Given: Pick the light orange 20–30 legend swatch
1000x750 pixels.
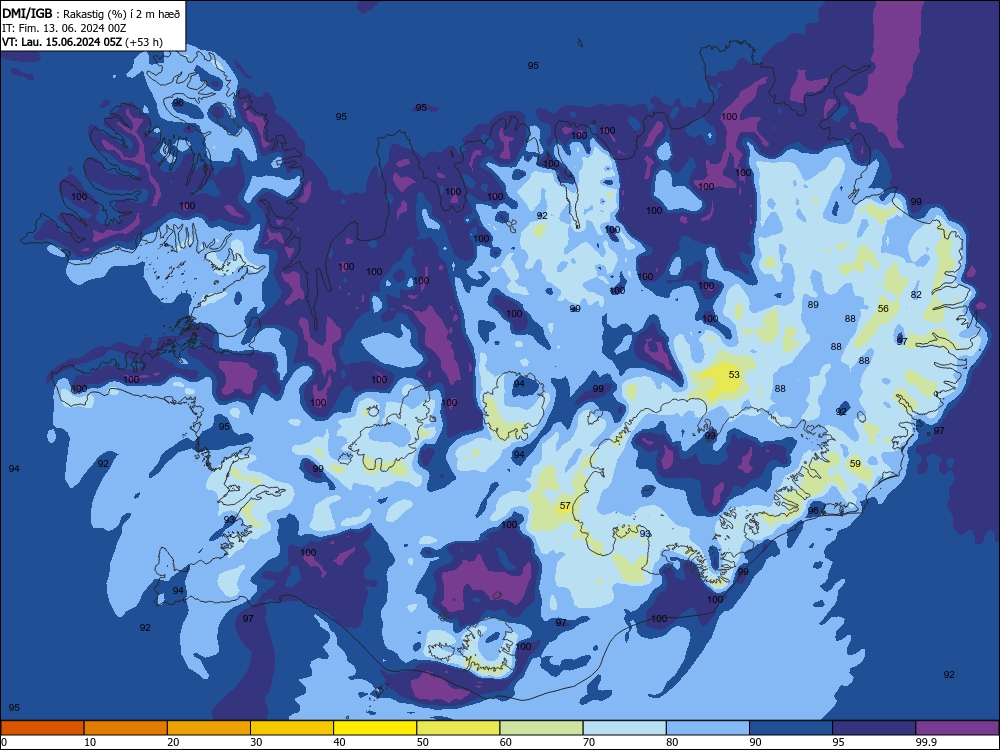Looking at the screenshot, I should coord(209,728).
